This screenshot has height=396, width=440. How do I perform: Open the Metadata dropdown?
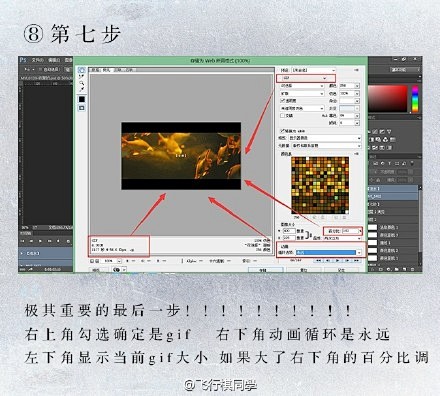[326, 146]
